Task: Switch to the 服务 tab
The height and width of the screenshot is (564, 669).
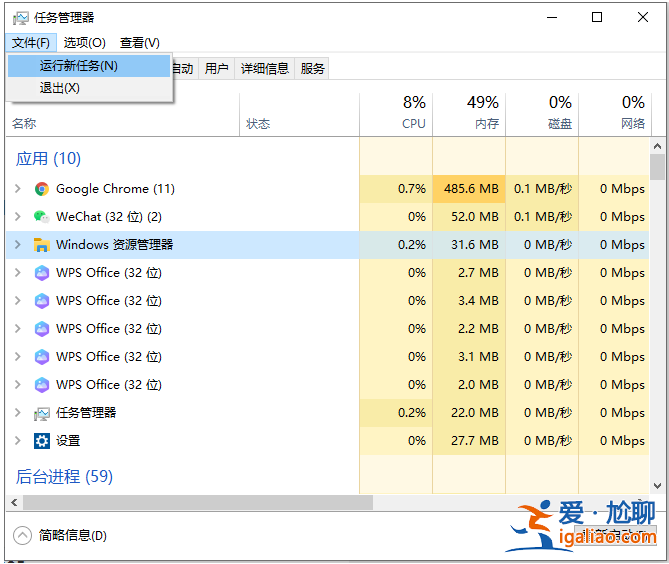Action: pyautogui.click(x=312, y=68)
